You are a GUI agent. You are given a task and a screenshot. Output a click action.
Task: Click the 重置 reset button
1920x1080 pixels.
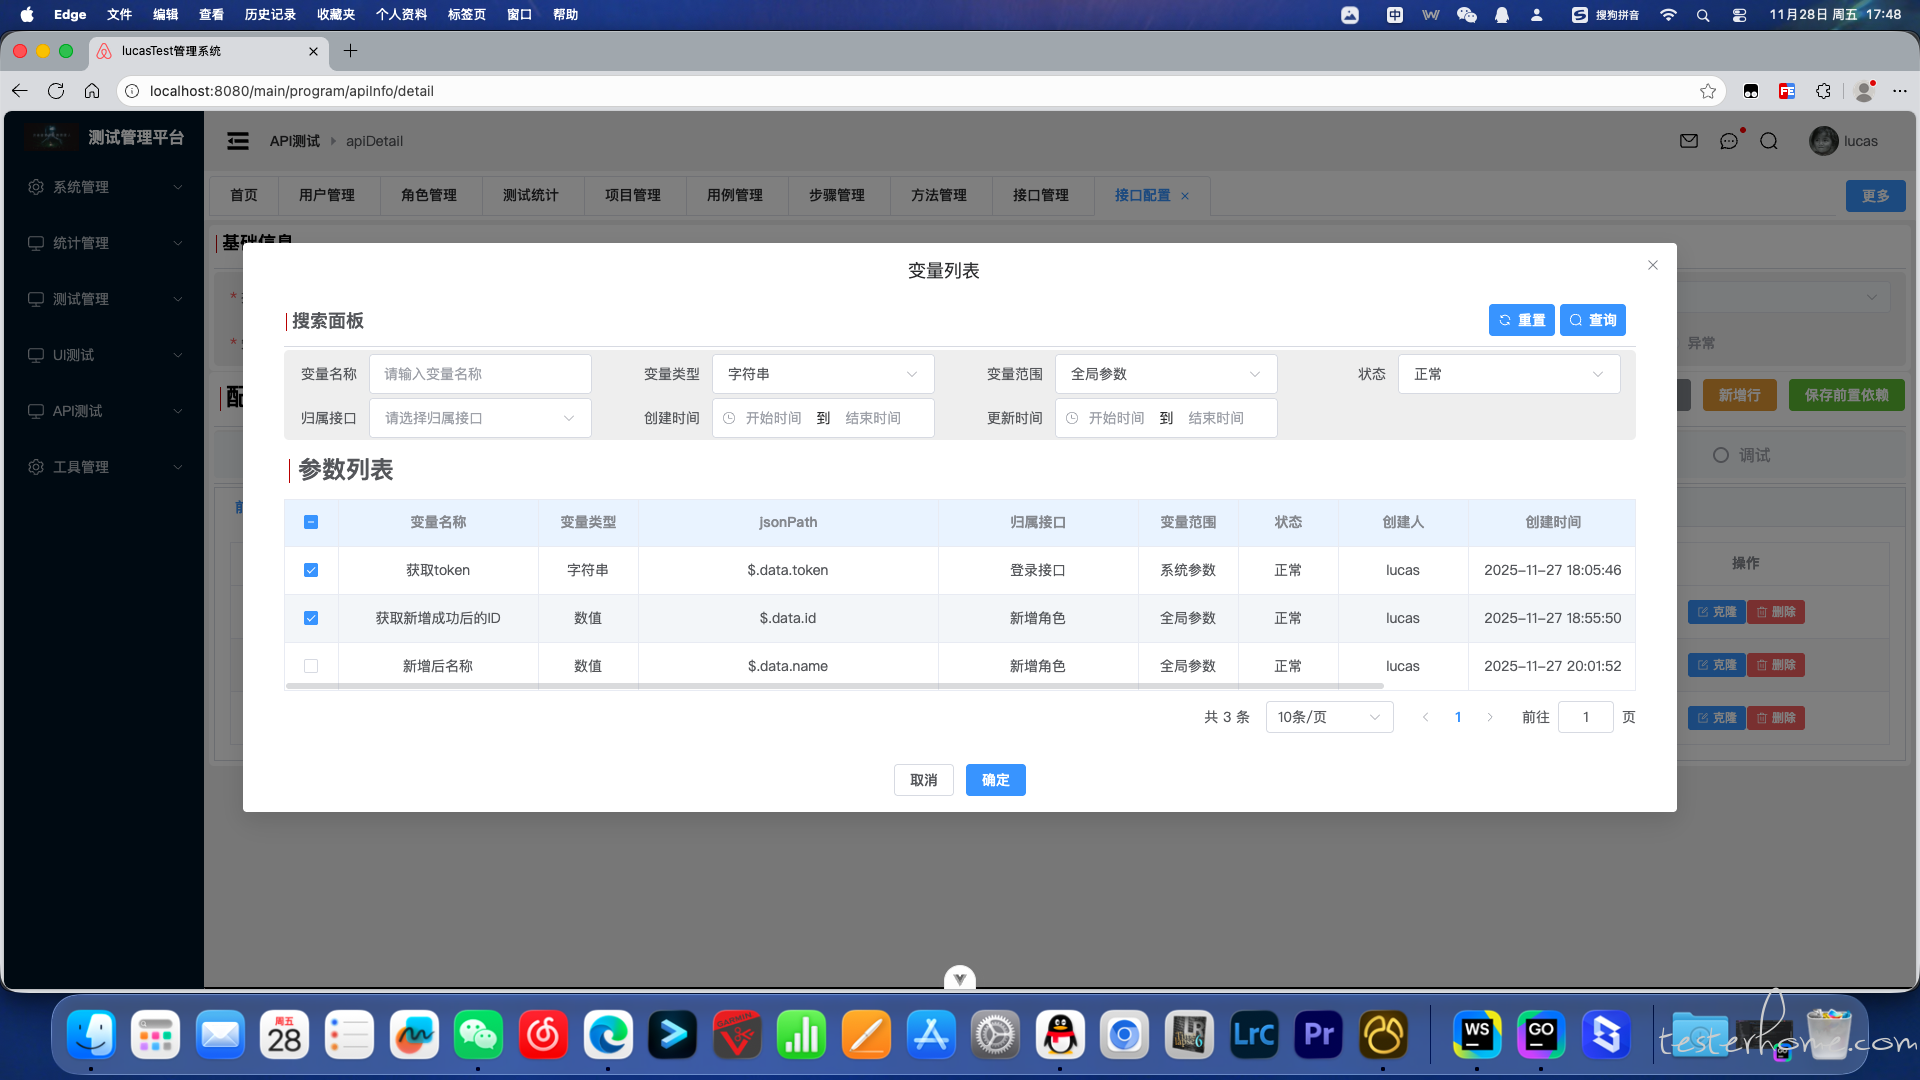1521,320
